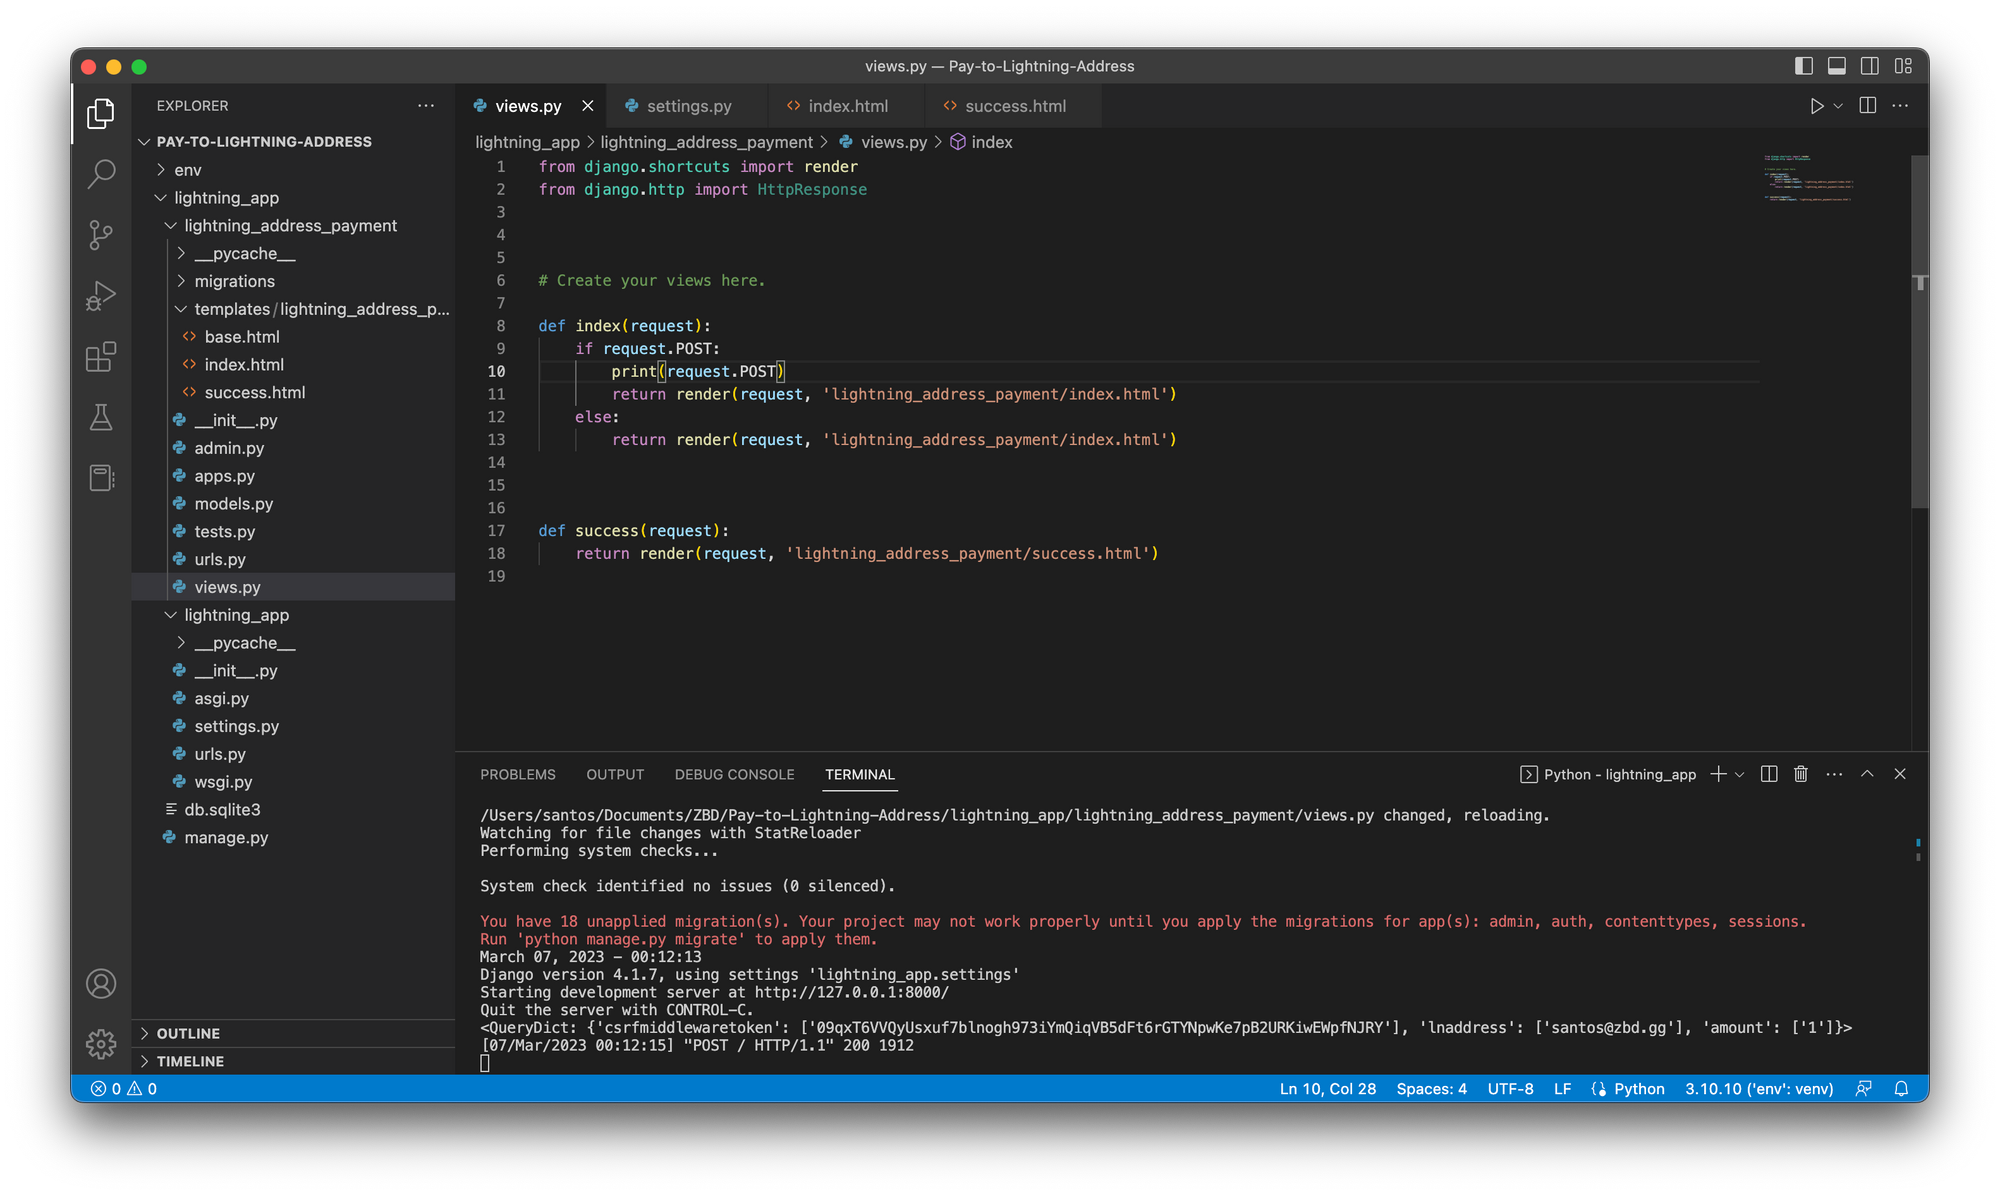Open notifications bell in status bar
Image resolution: width=2000 pixels, height=1196 pixels.
coord(1901,1089)
